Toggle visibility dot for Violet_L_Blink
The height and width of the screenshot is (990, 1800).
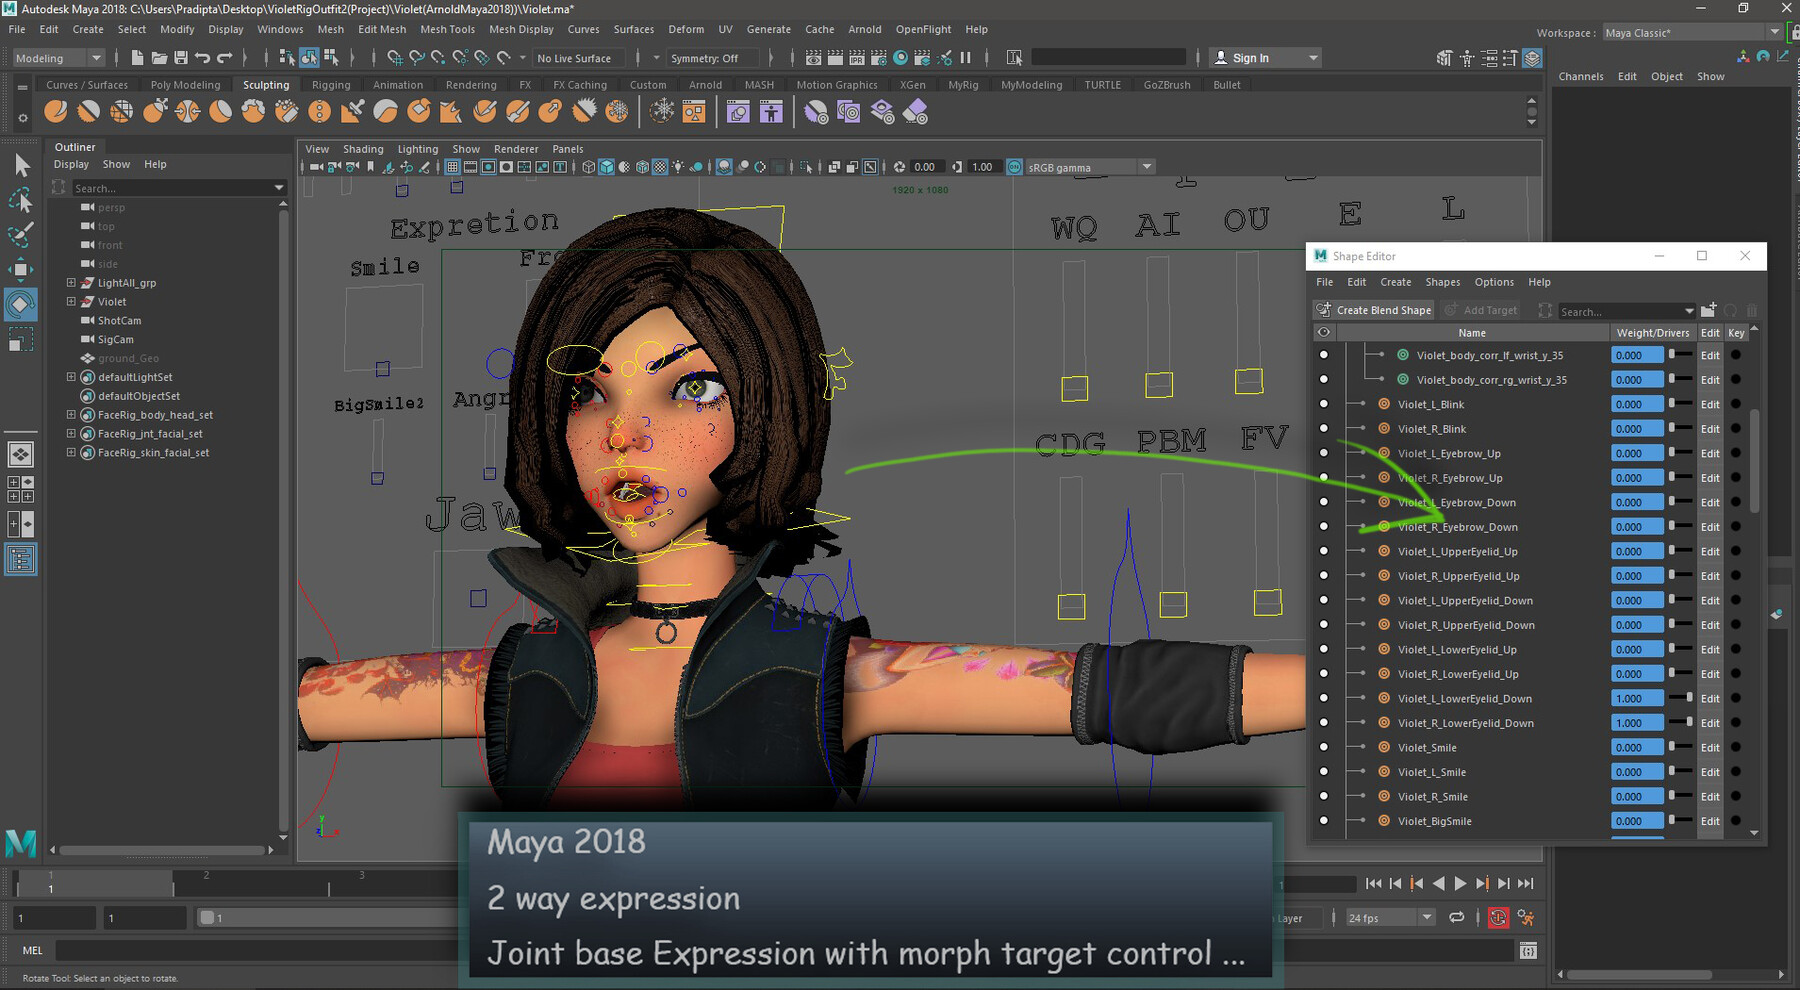pos(1324,404)
